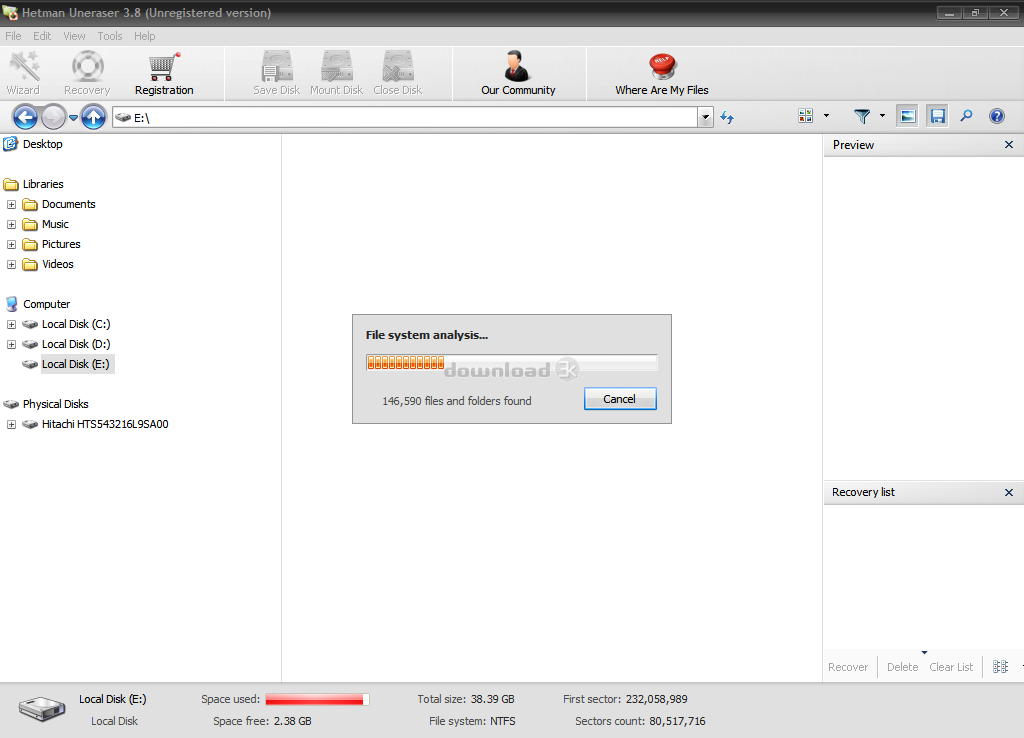Select the Libraries node

pyautogui.click(x=43, y=184)
